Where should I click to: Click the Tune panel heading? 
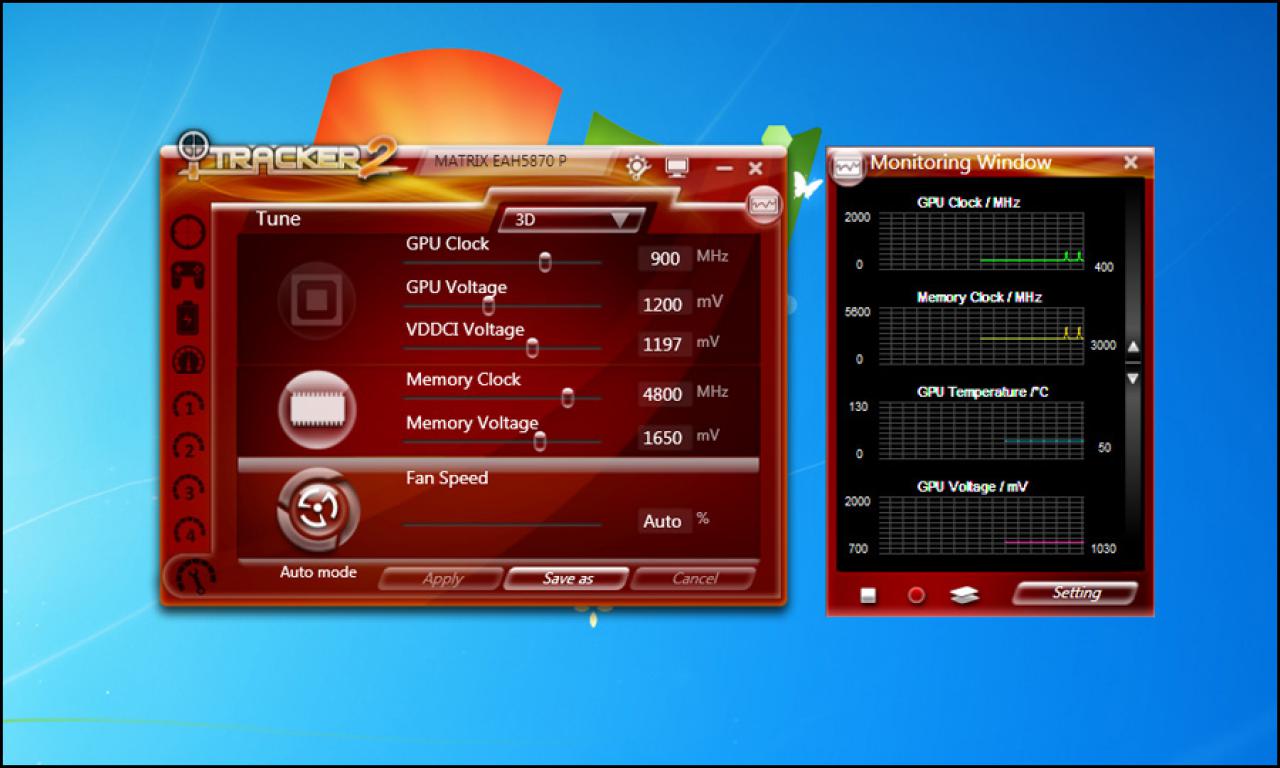278,218
